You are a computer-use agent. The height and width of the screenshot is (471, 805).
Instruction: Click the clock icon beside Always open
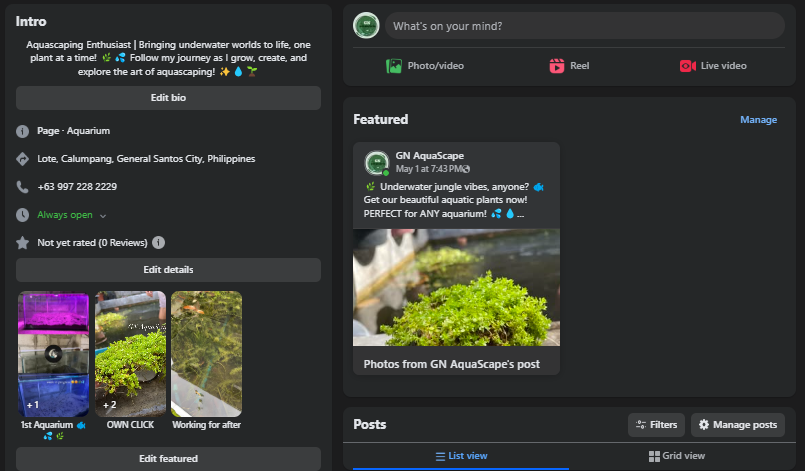23,215
